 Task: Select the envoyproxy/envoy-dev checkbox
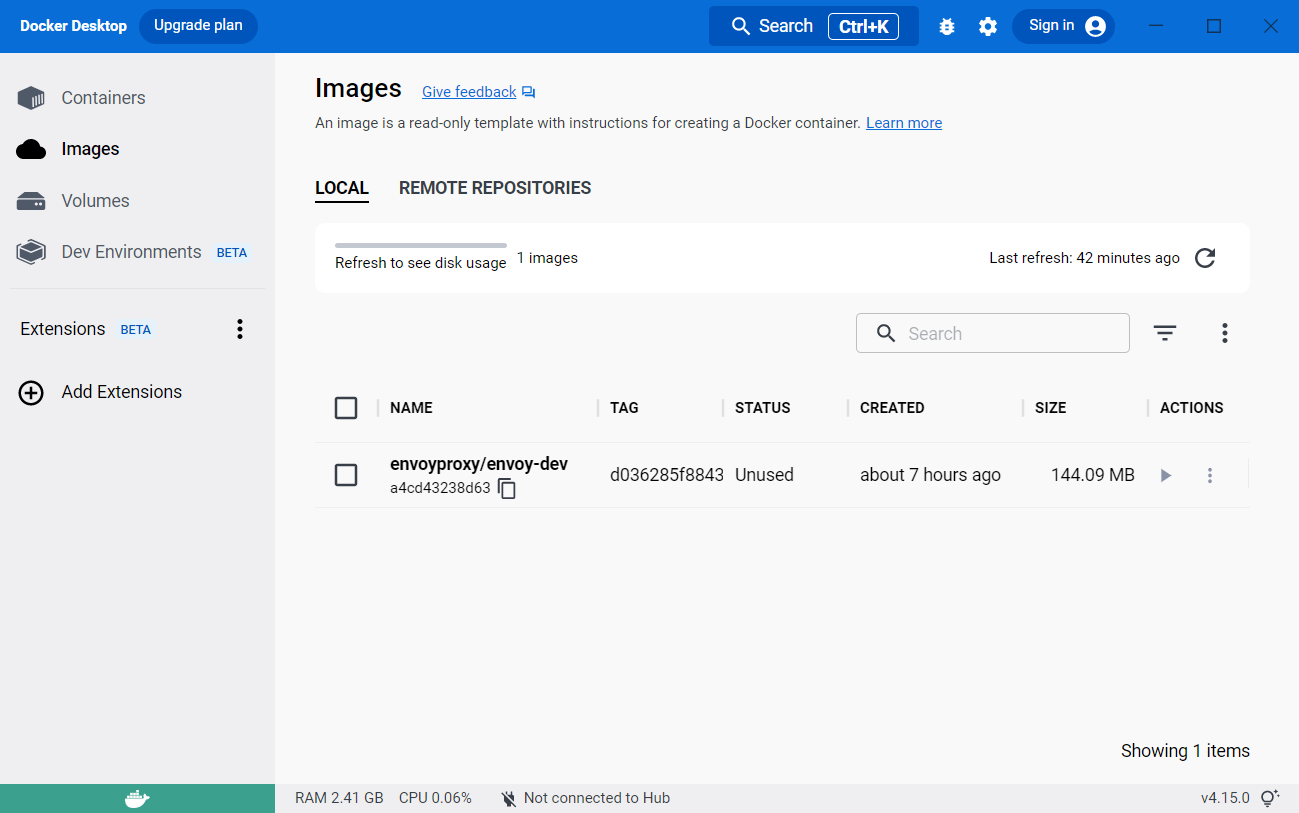pos(346,475)
